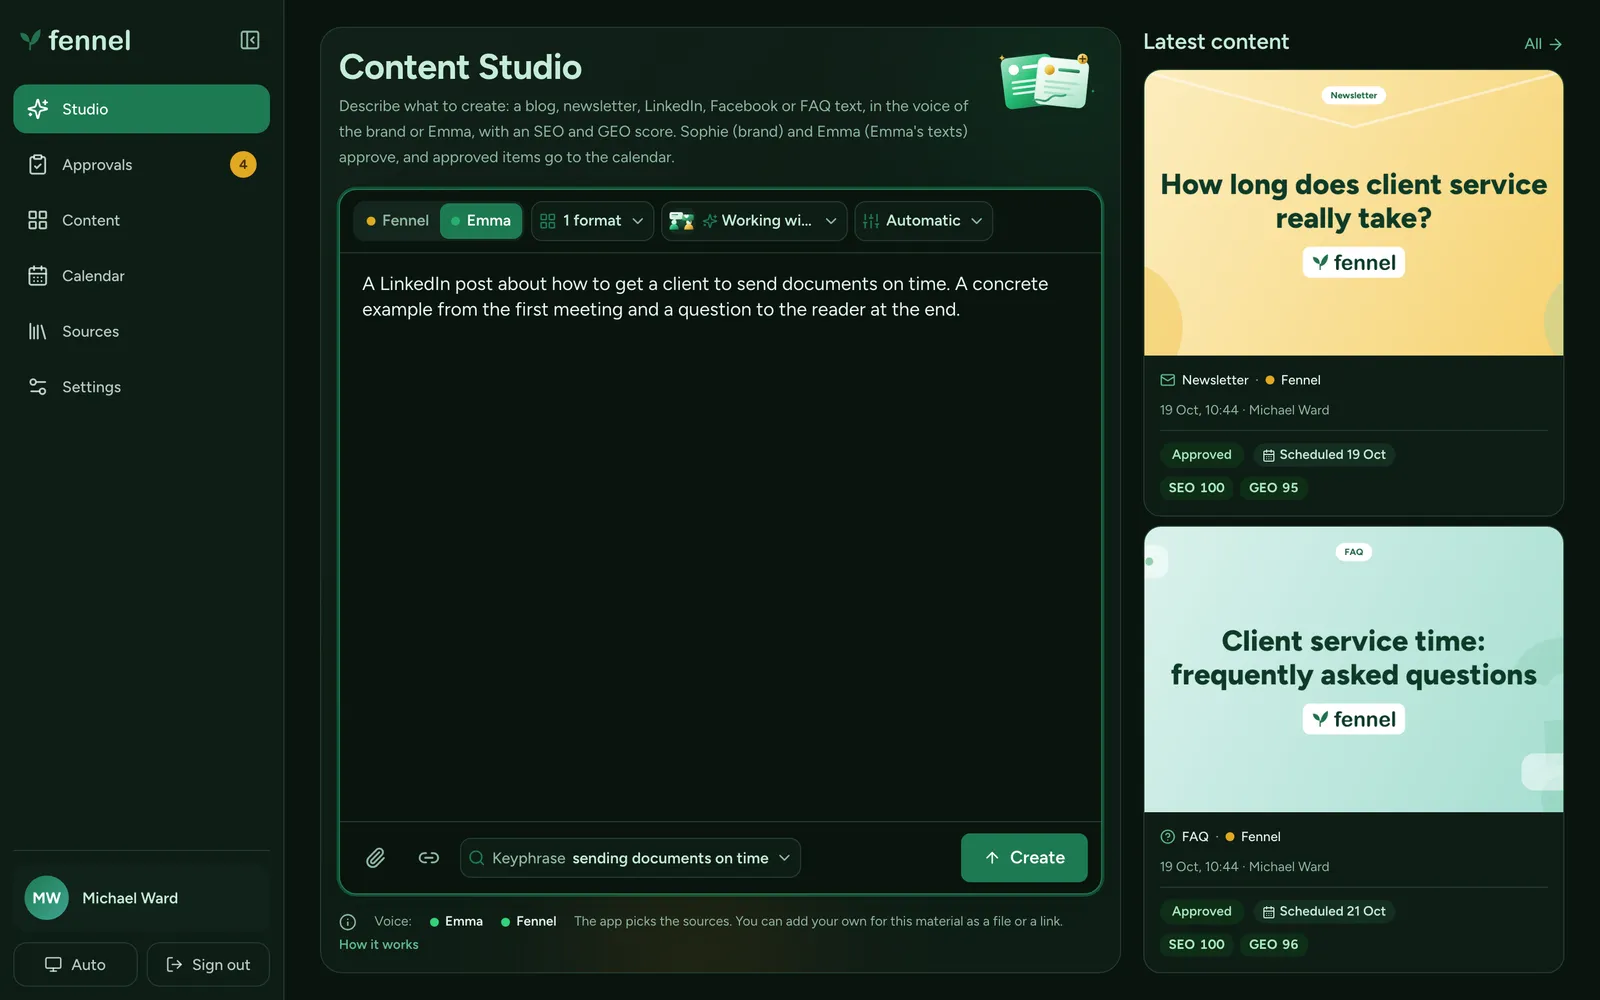The height and width of the screenshot is (1000, 1600).
Task: Open the 1 format dropdown
Action: [x=592, y=221]
